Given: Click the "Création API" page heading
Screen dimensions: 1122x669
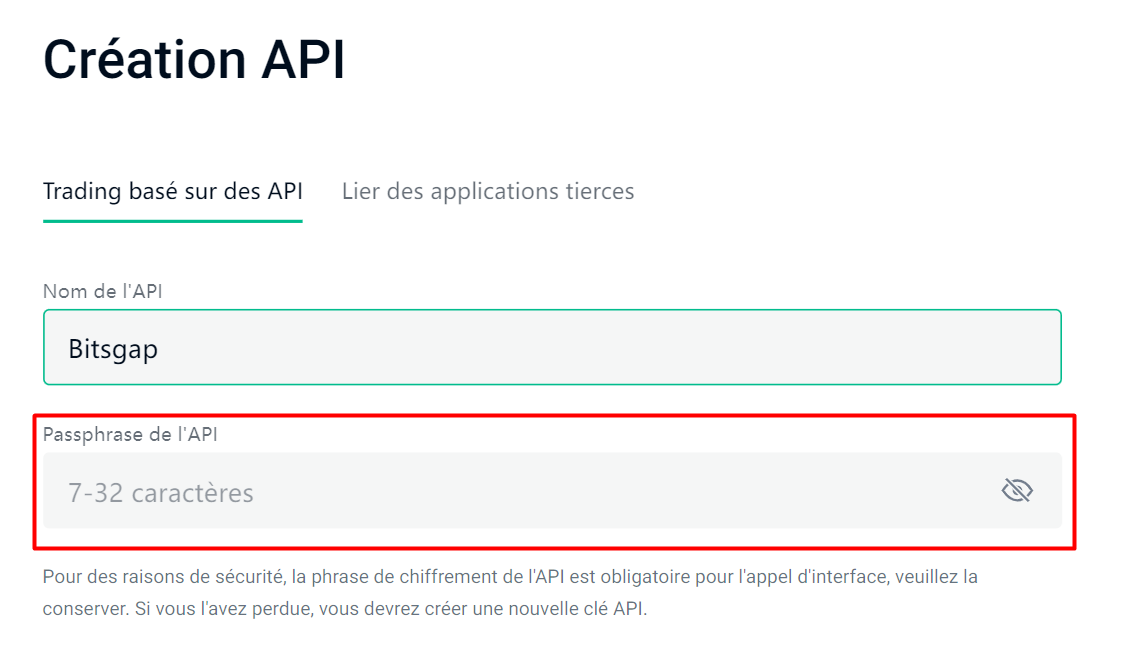Looking at the screenshot, I should [x=194, y=60].
